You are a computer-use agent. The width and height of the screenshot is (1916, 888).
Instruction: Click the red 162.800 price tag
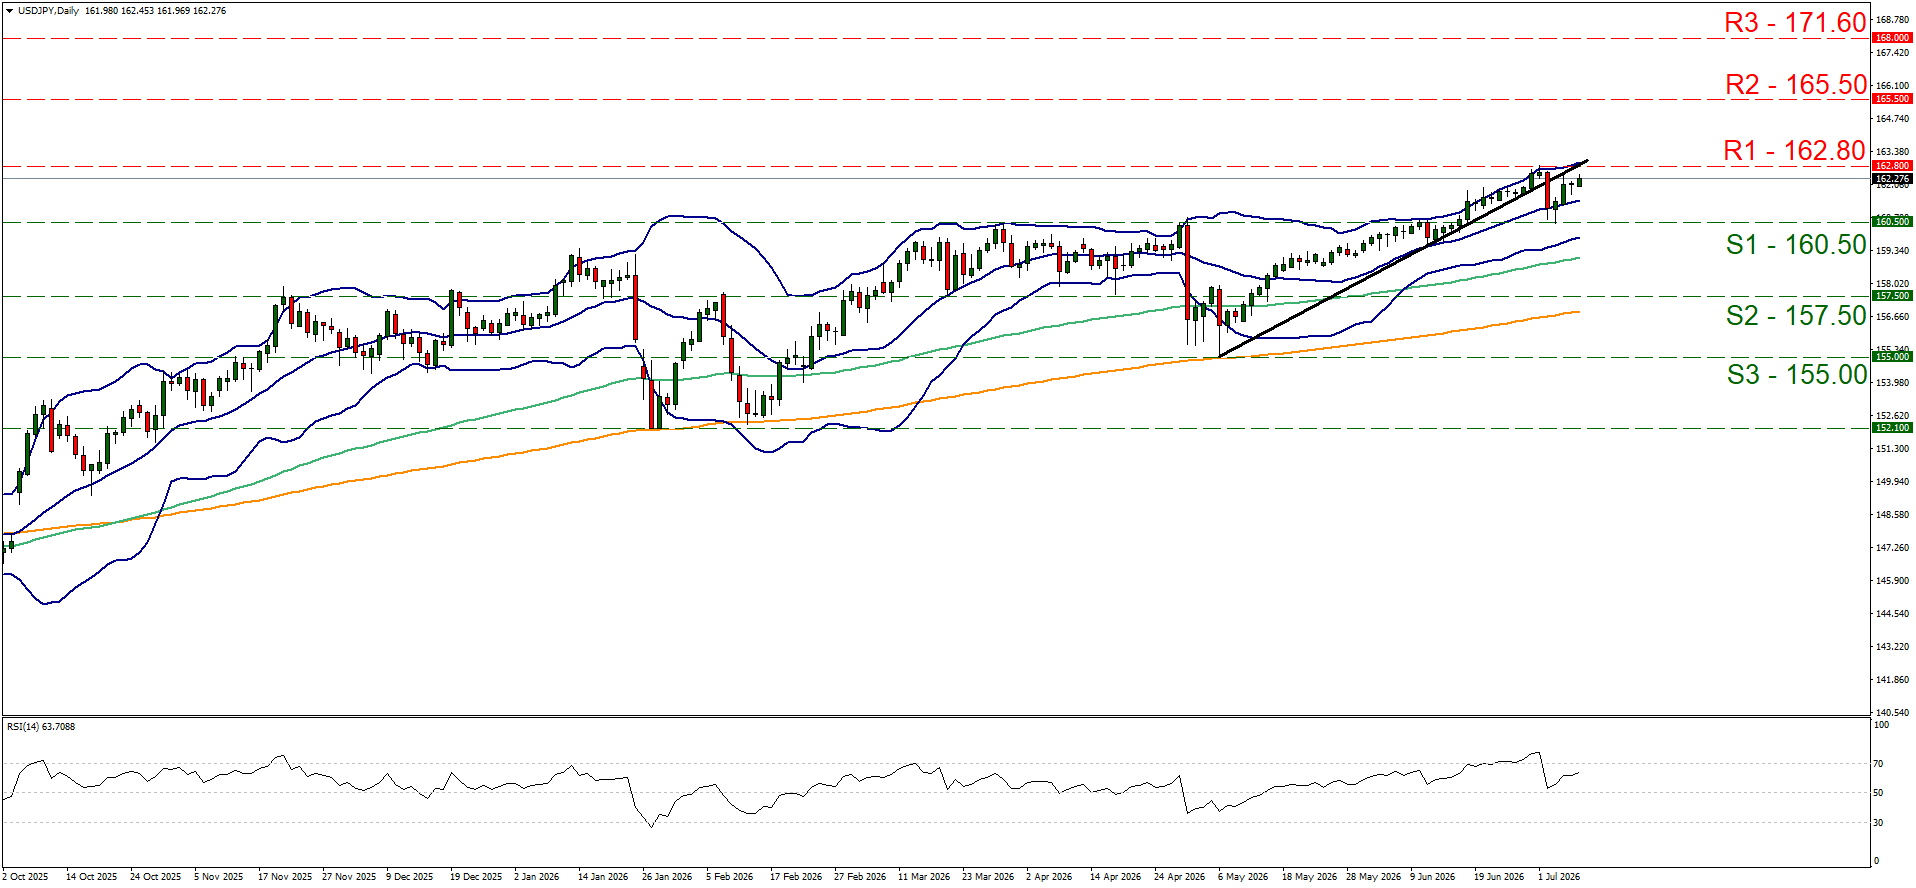pyautogui.click(x=1892, y=166)
